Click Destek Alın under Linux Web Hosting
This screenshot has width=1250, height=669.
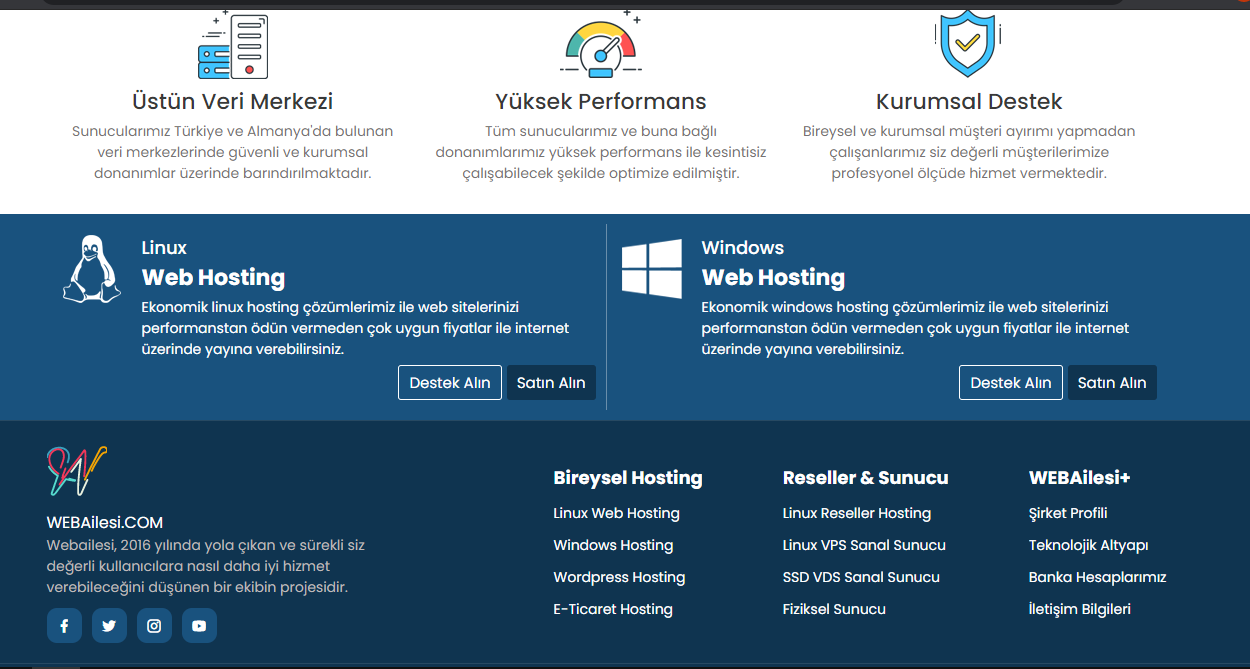[x=450, y=383]
